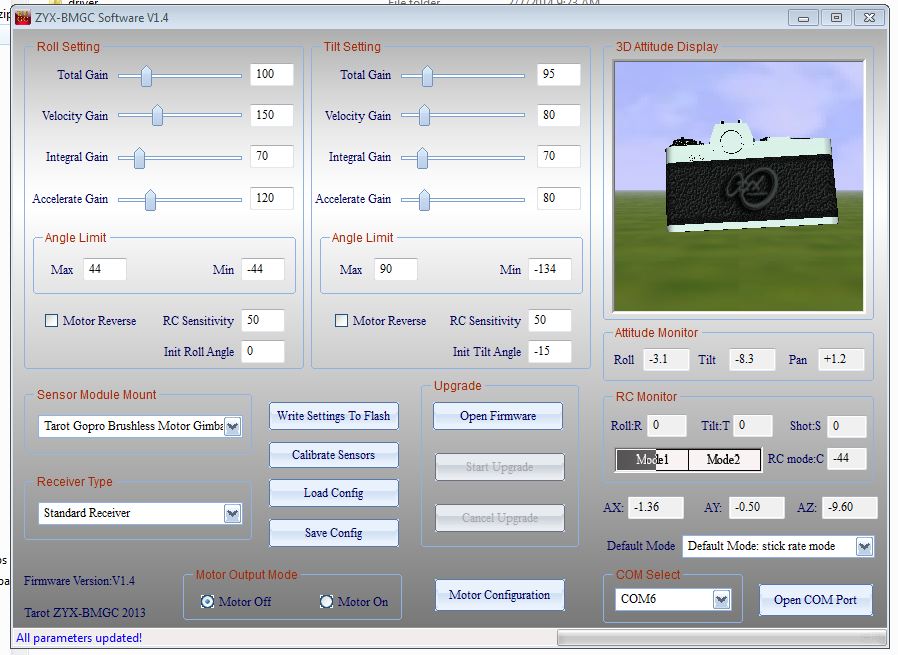Click the Tilt Accelerate Gain value field

[559, 198]
